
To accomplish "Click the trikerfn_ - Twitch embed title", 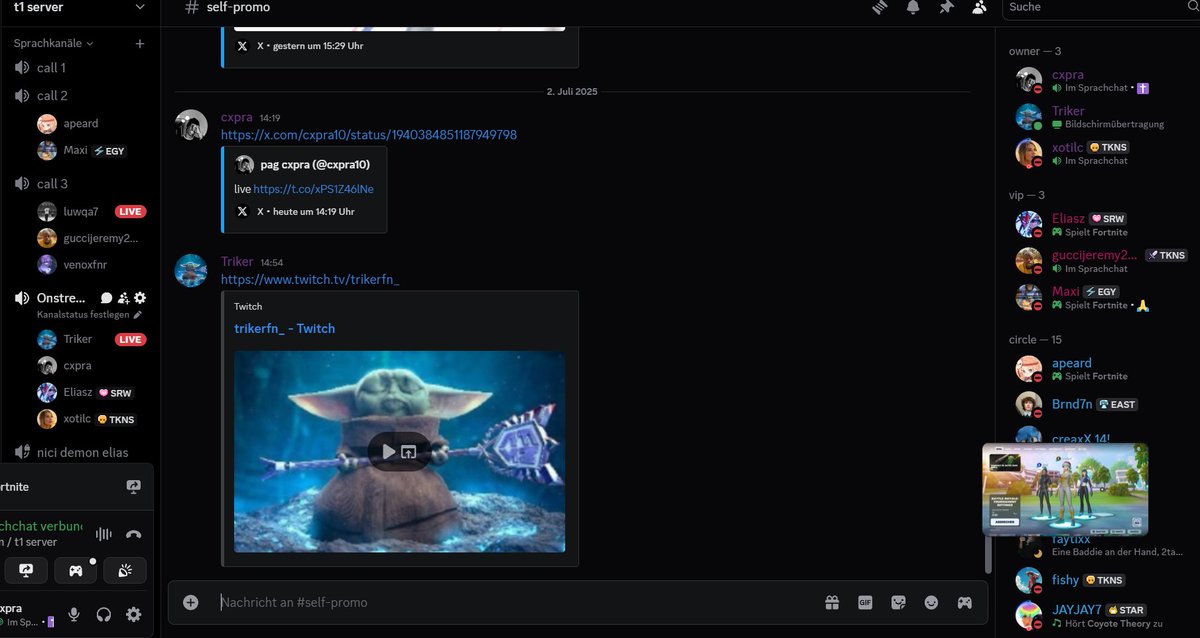I will [285, 328].
